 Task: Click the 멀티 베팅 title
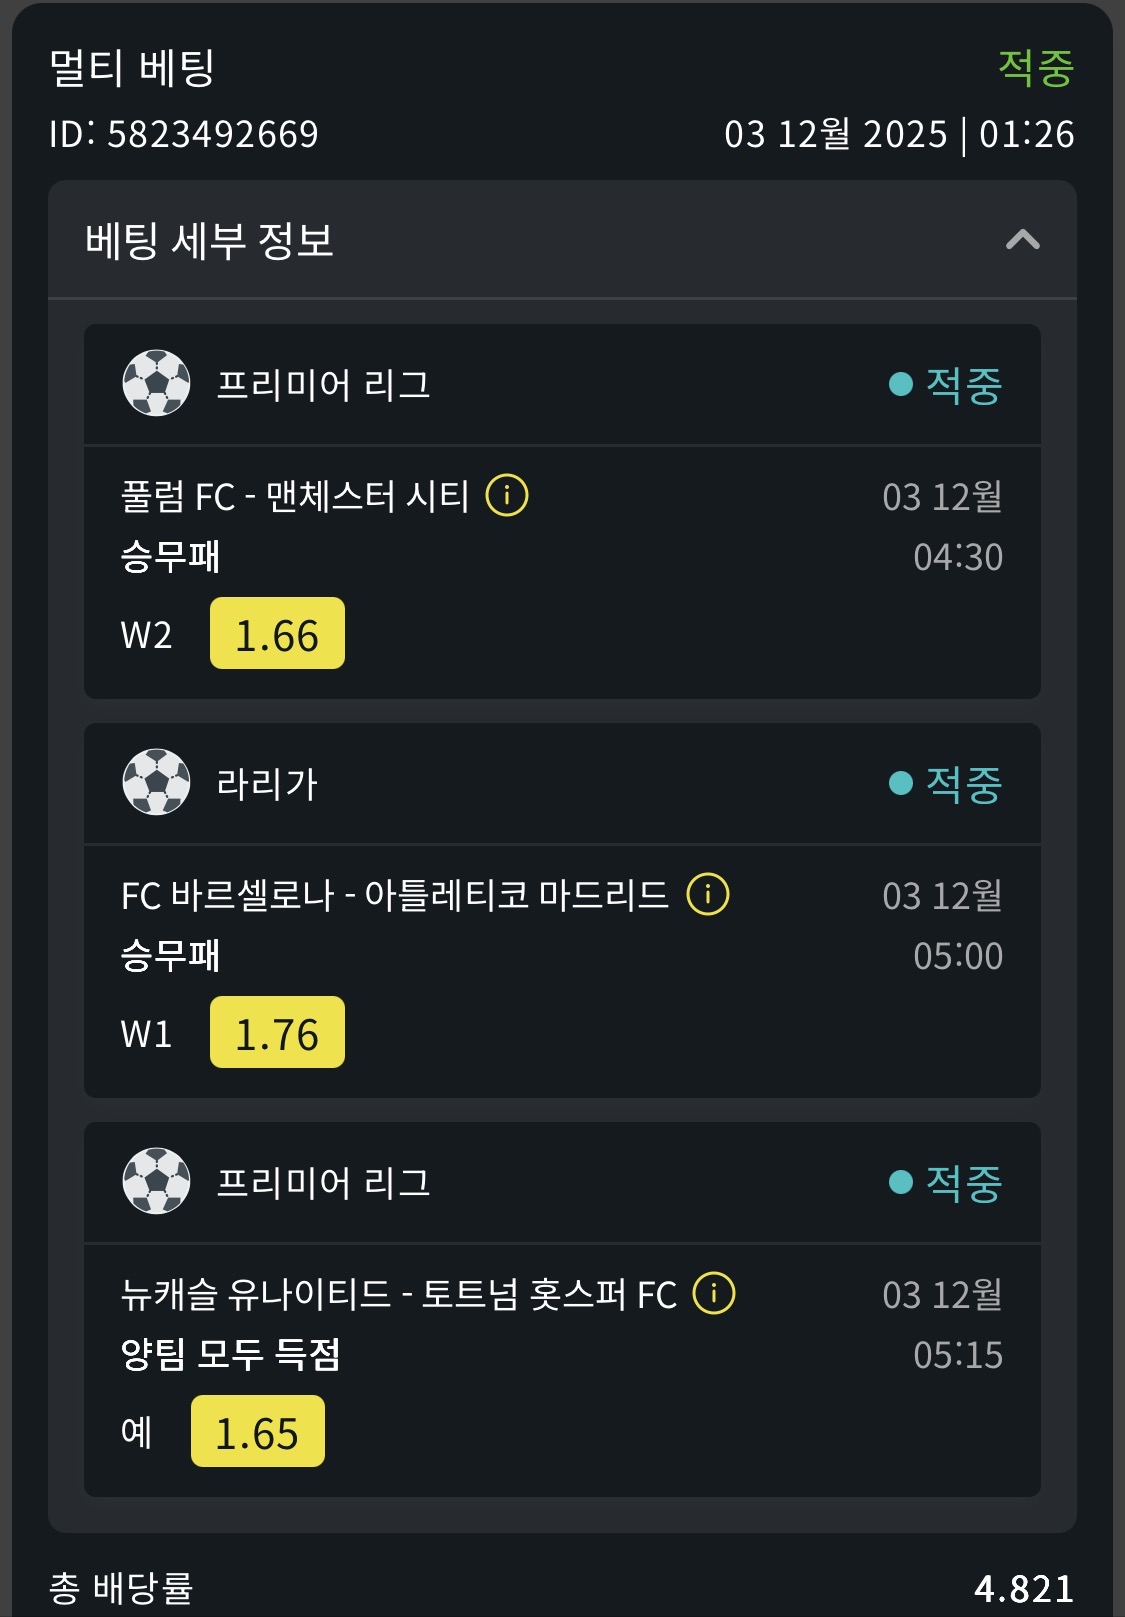[x=132, y=68]
